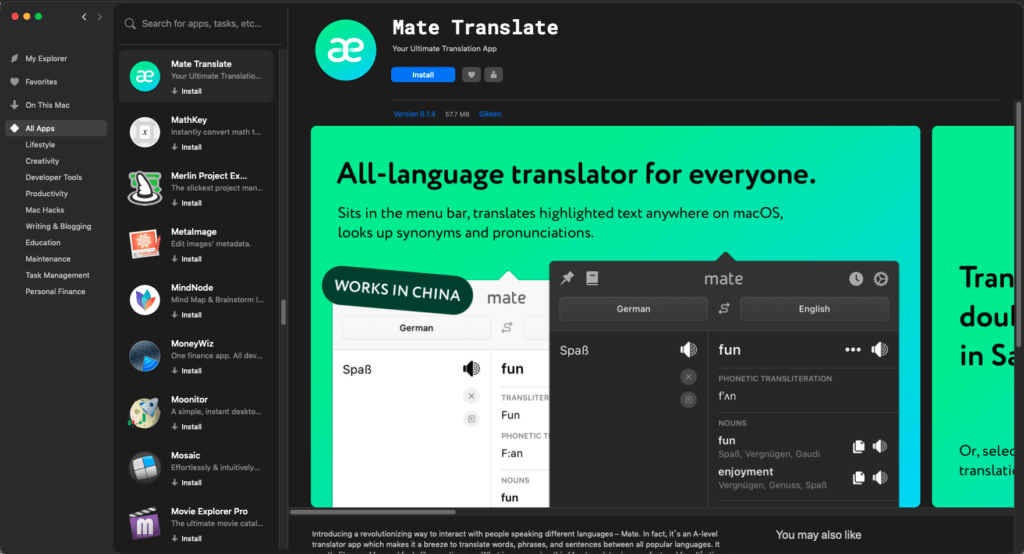Select the Mate Translate title text

point(475,27)
